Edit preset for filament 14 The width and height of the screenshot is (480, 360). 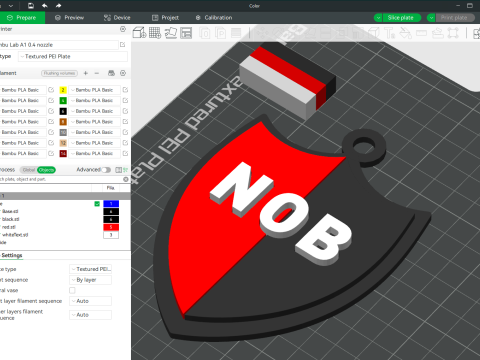point(125,153)
